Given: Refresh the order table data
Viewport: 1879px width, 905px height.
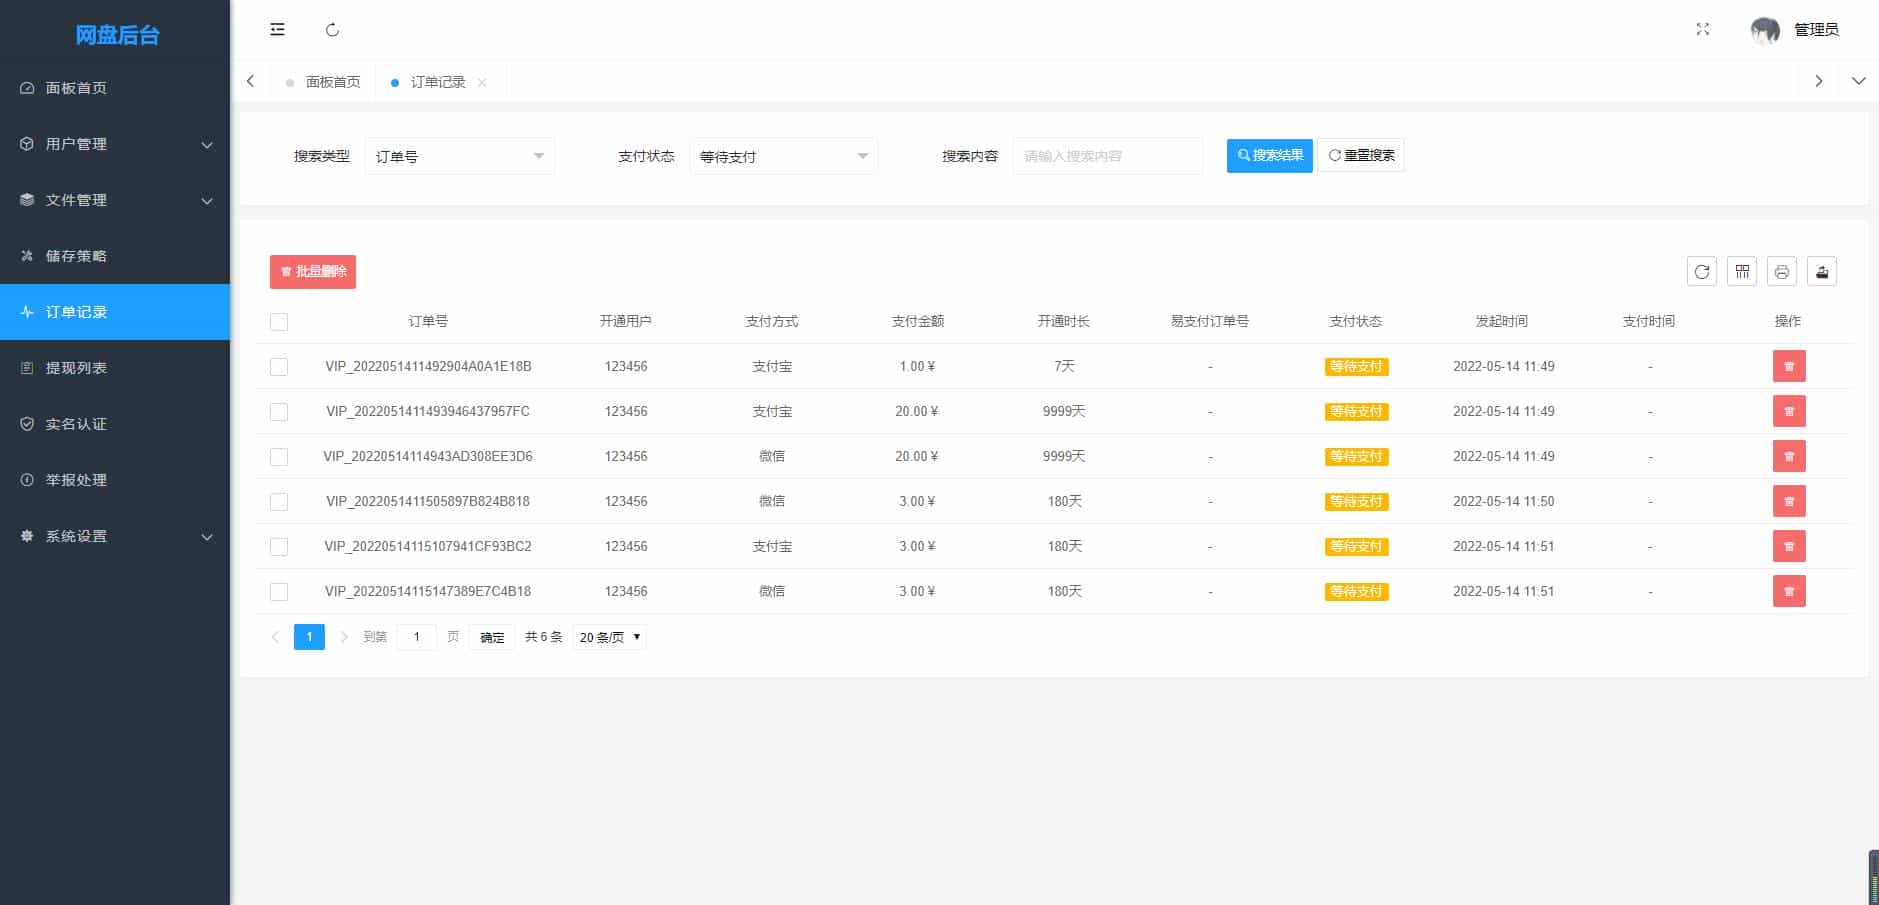Looking at the screenshot, I should pos(1701,271).
